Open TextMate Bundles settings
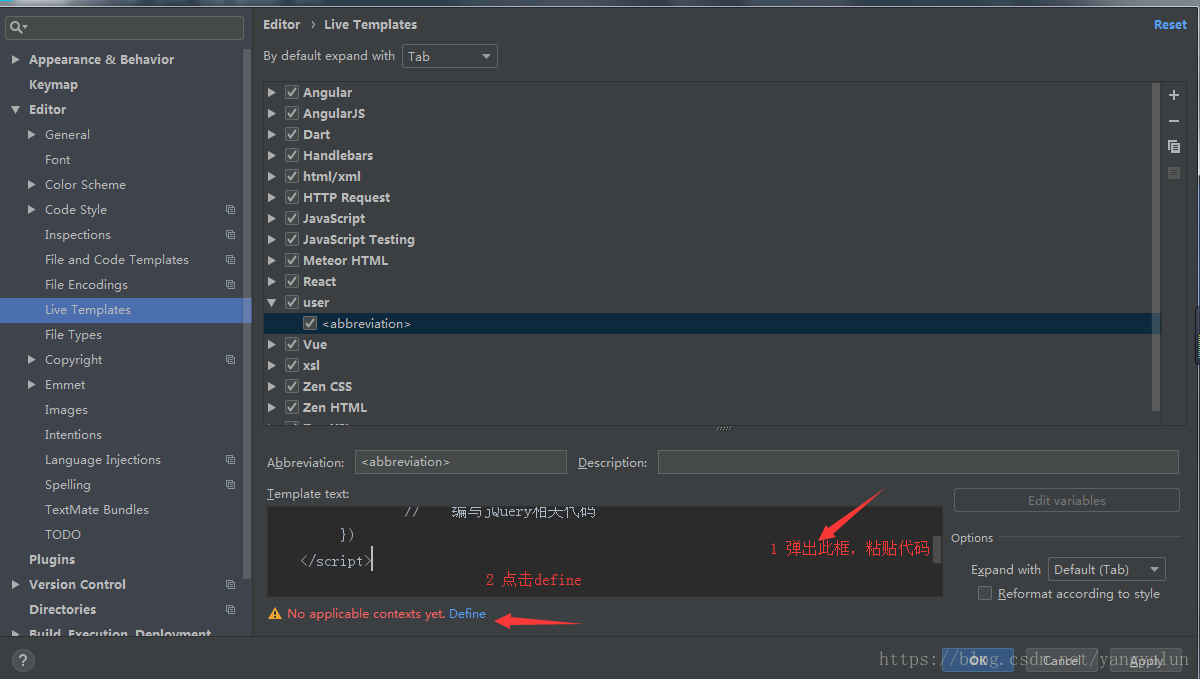1200x679 pixels. 97,510
